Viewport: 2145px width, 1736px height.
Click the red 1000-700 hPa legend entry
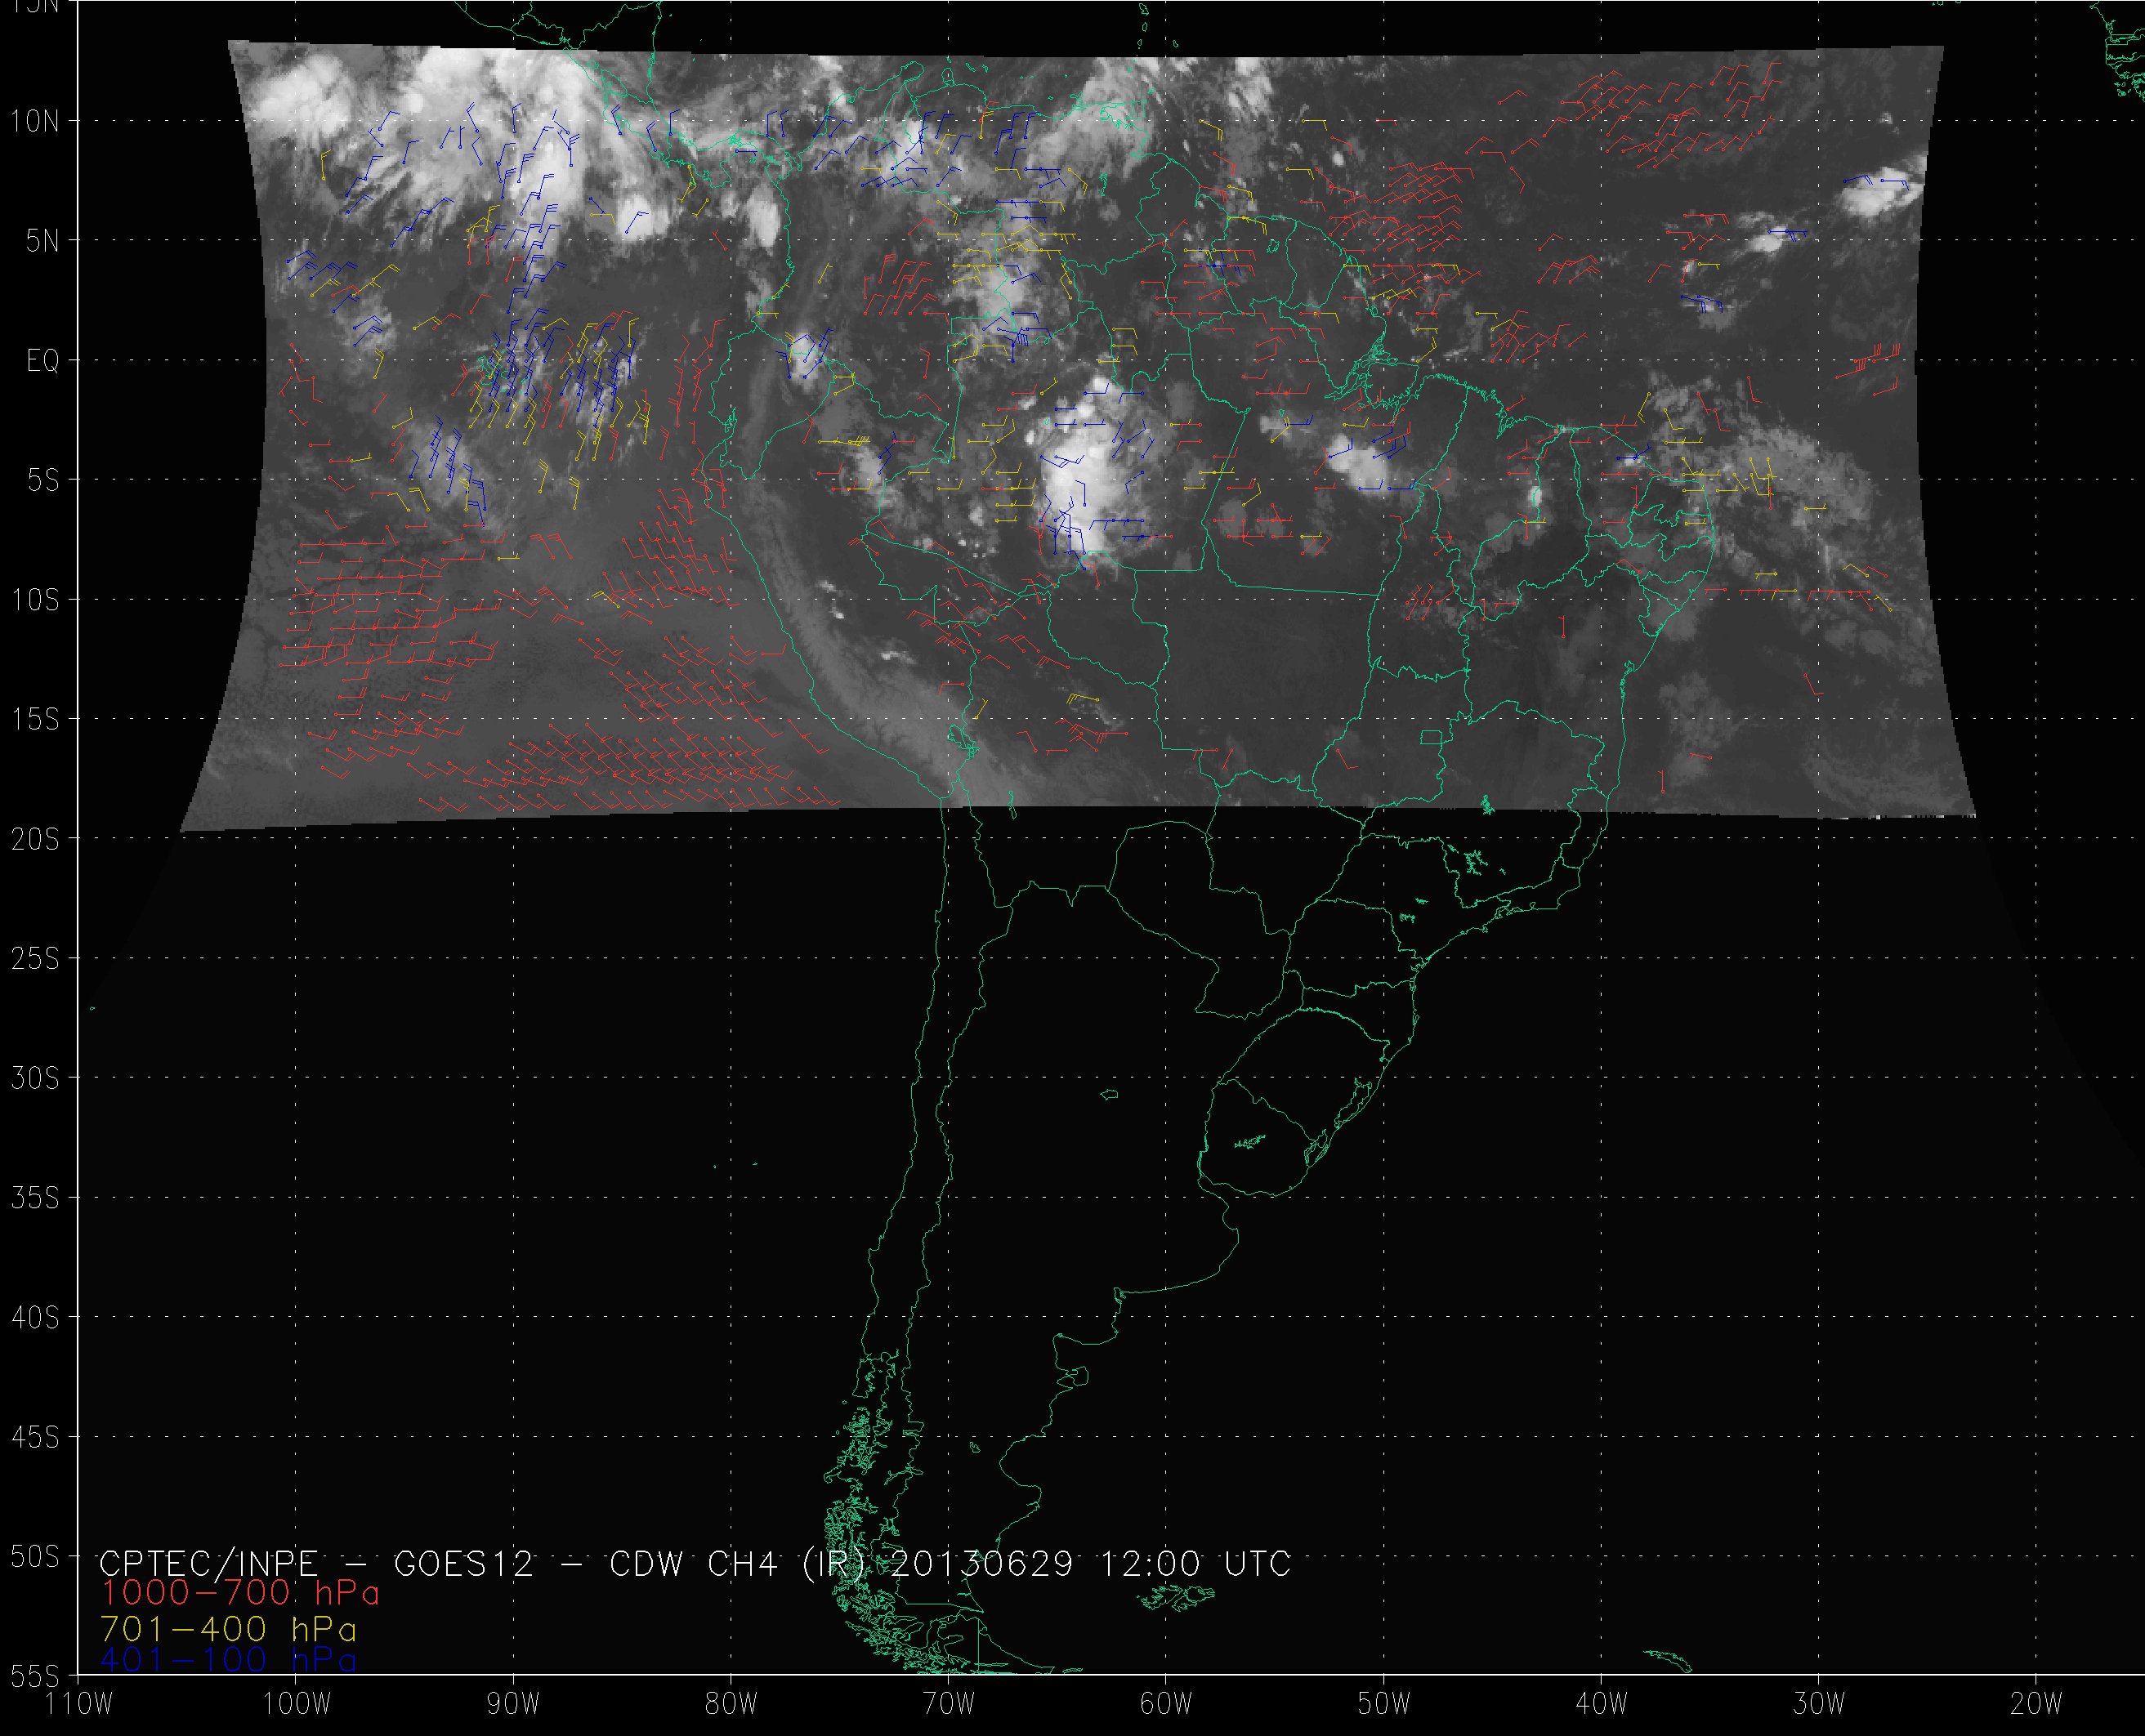click(x=240, y=1594)
